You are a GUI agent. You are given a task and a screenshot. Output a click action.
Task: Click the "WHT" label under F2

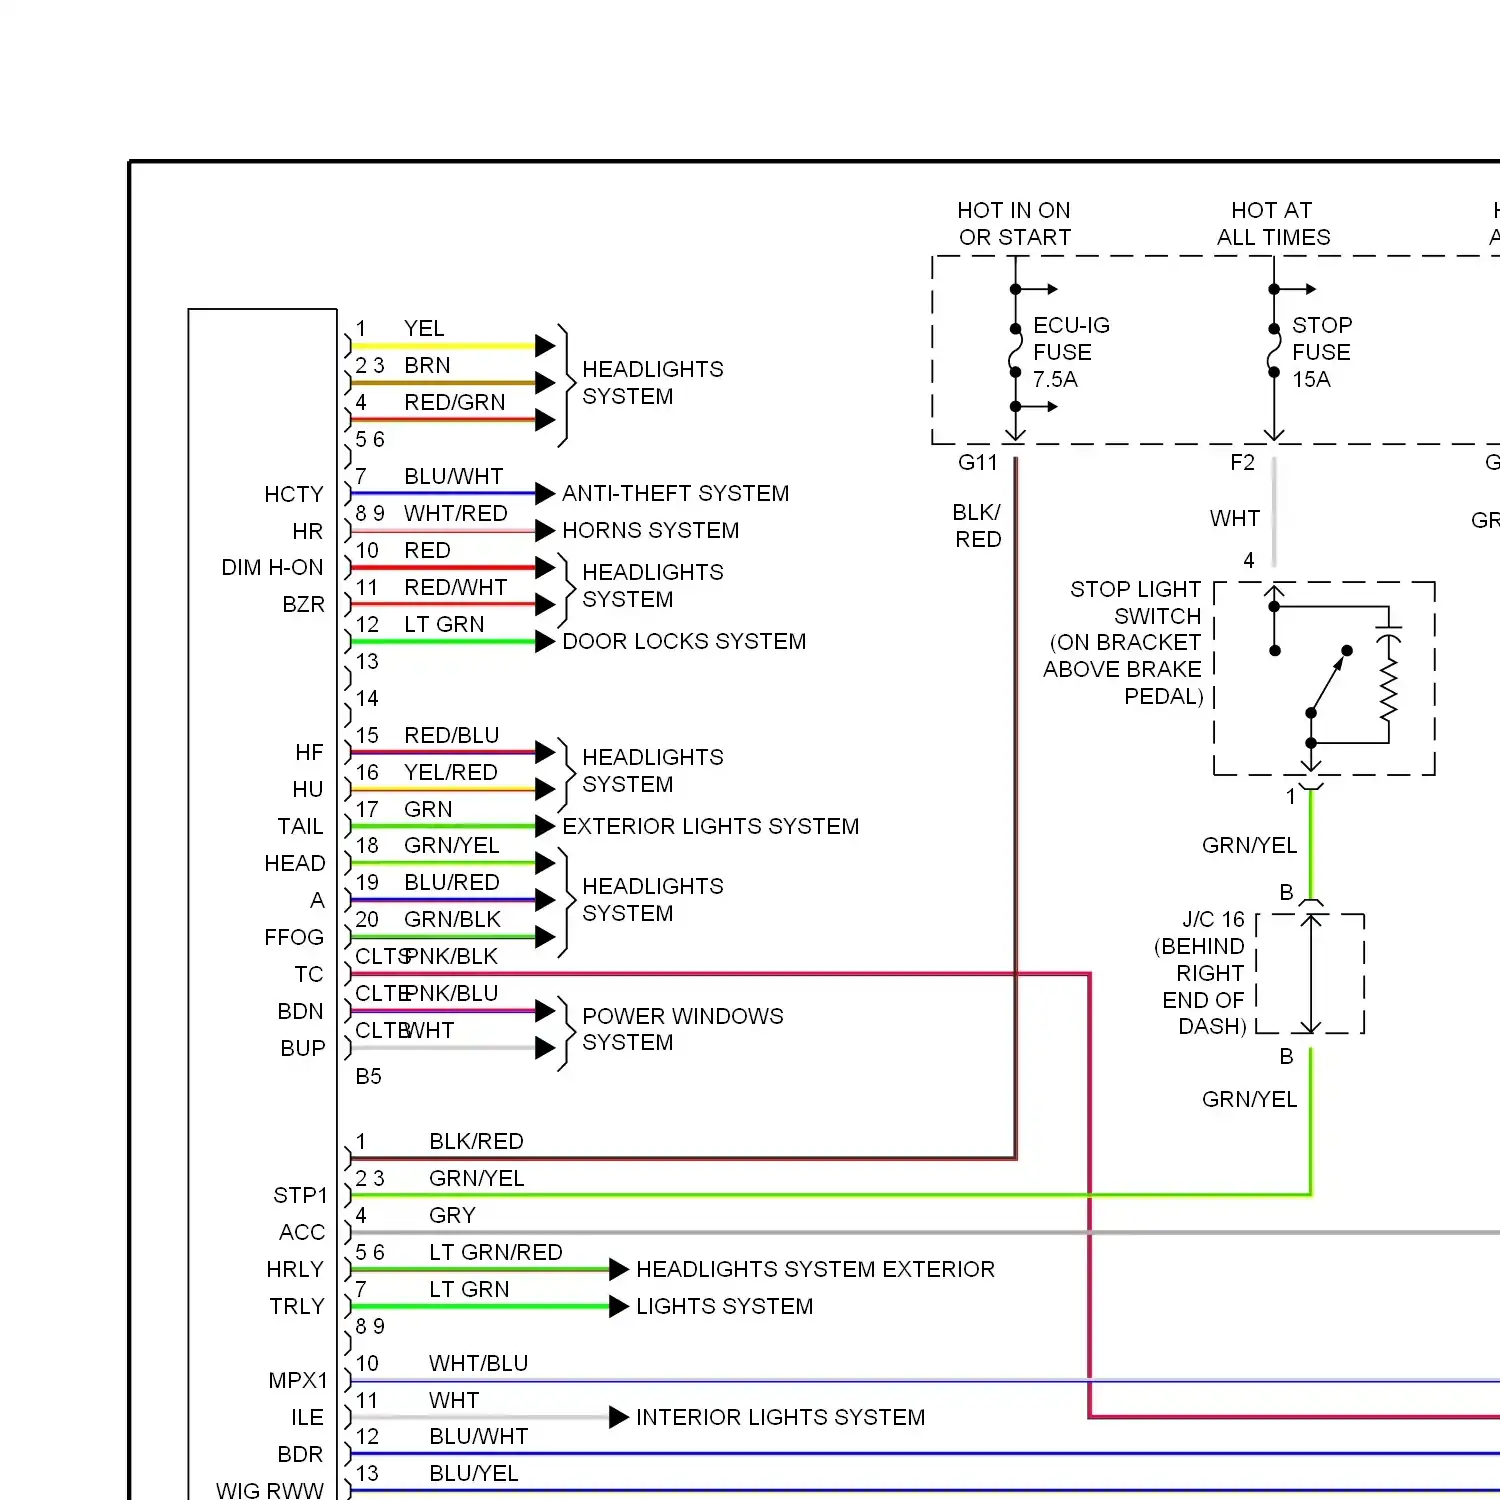(x=1235, y=518)
